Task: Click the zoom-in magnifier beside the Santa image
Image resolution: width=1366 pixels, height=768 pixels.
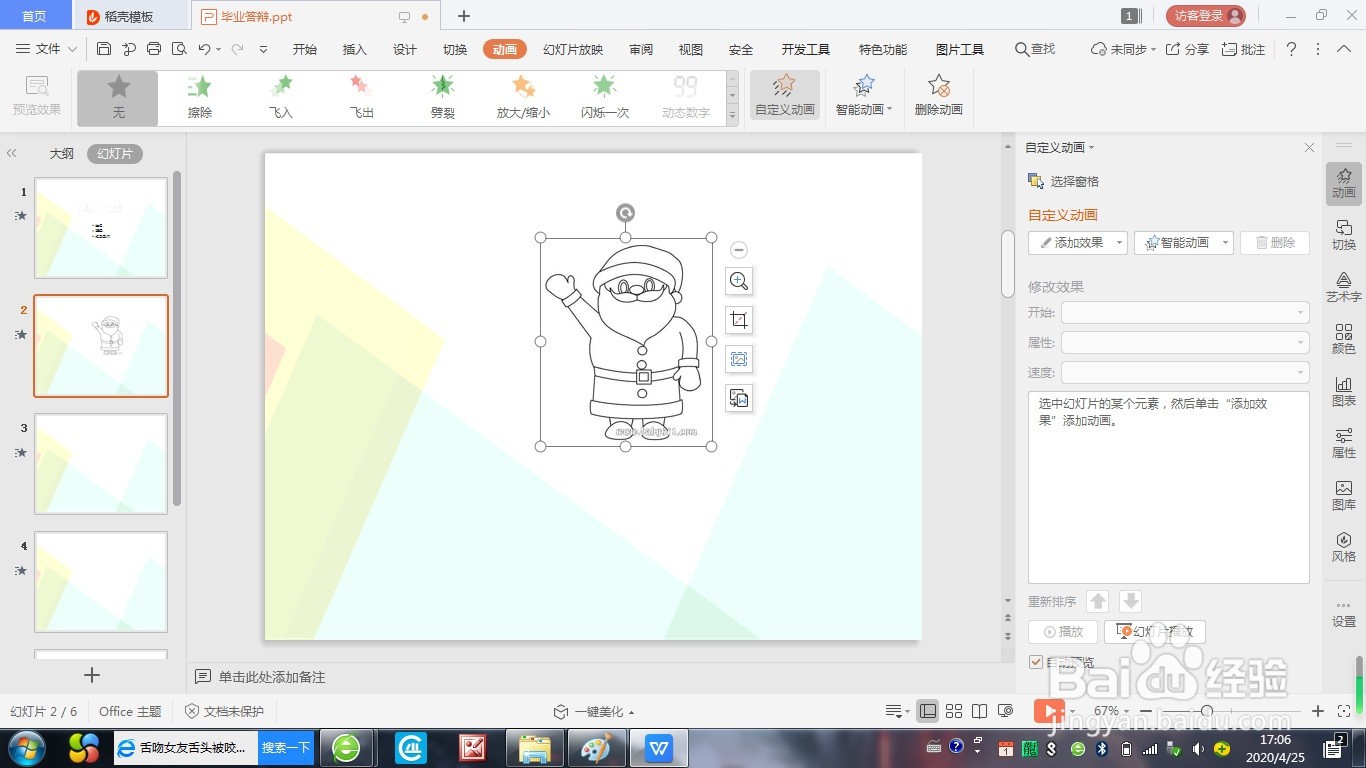Action: tap(738, 281)
